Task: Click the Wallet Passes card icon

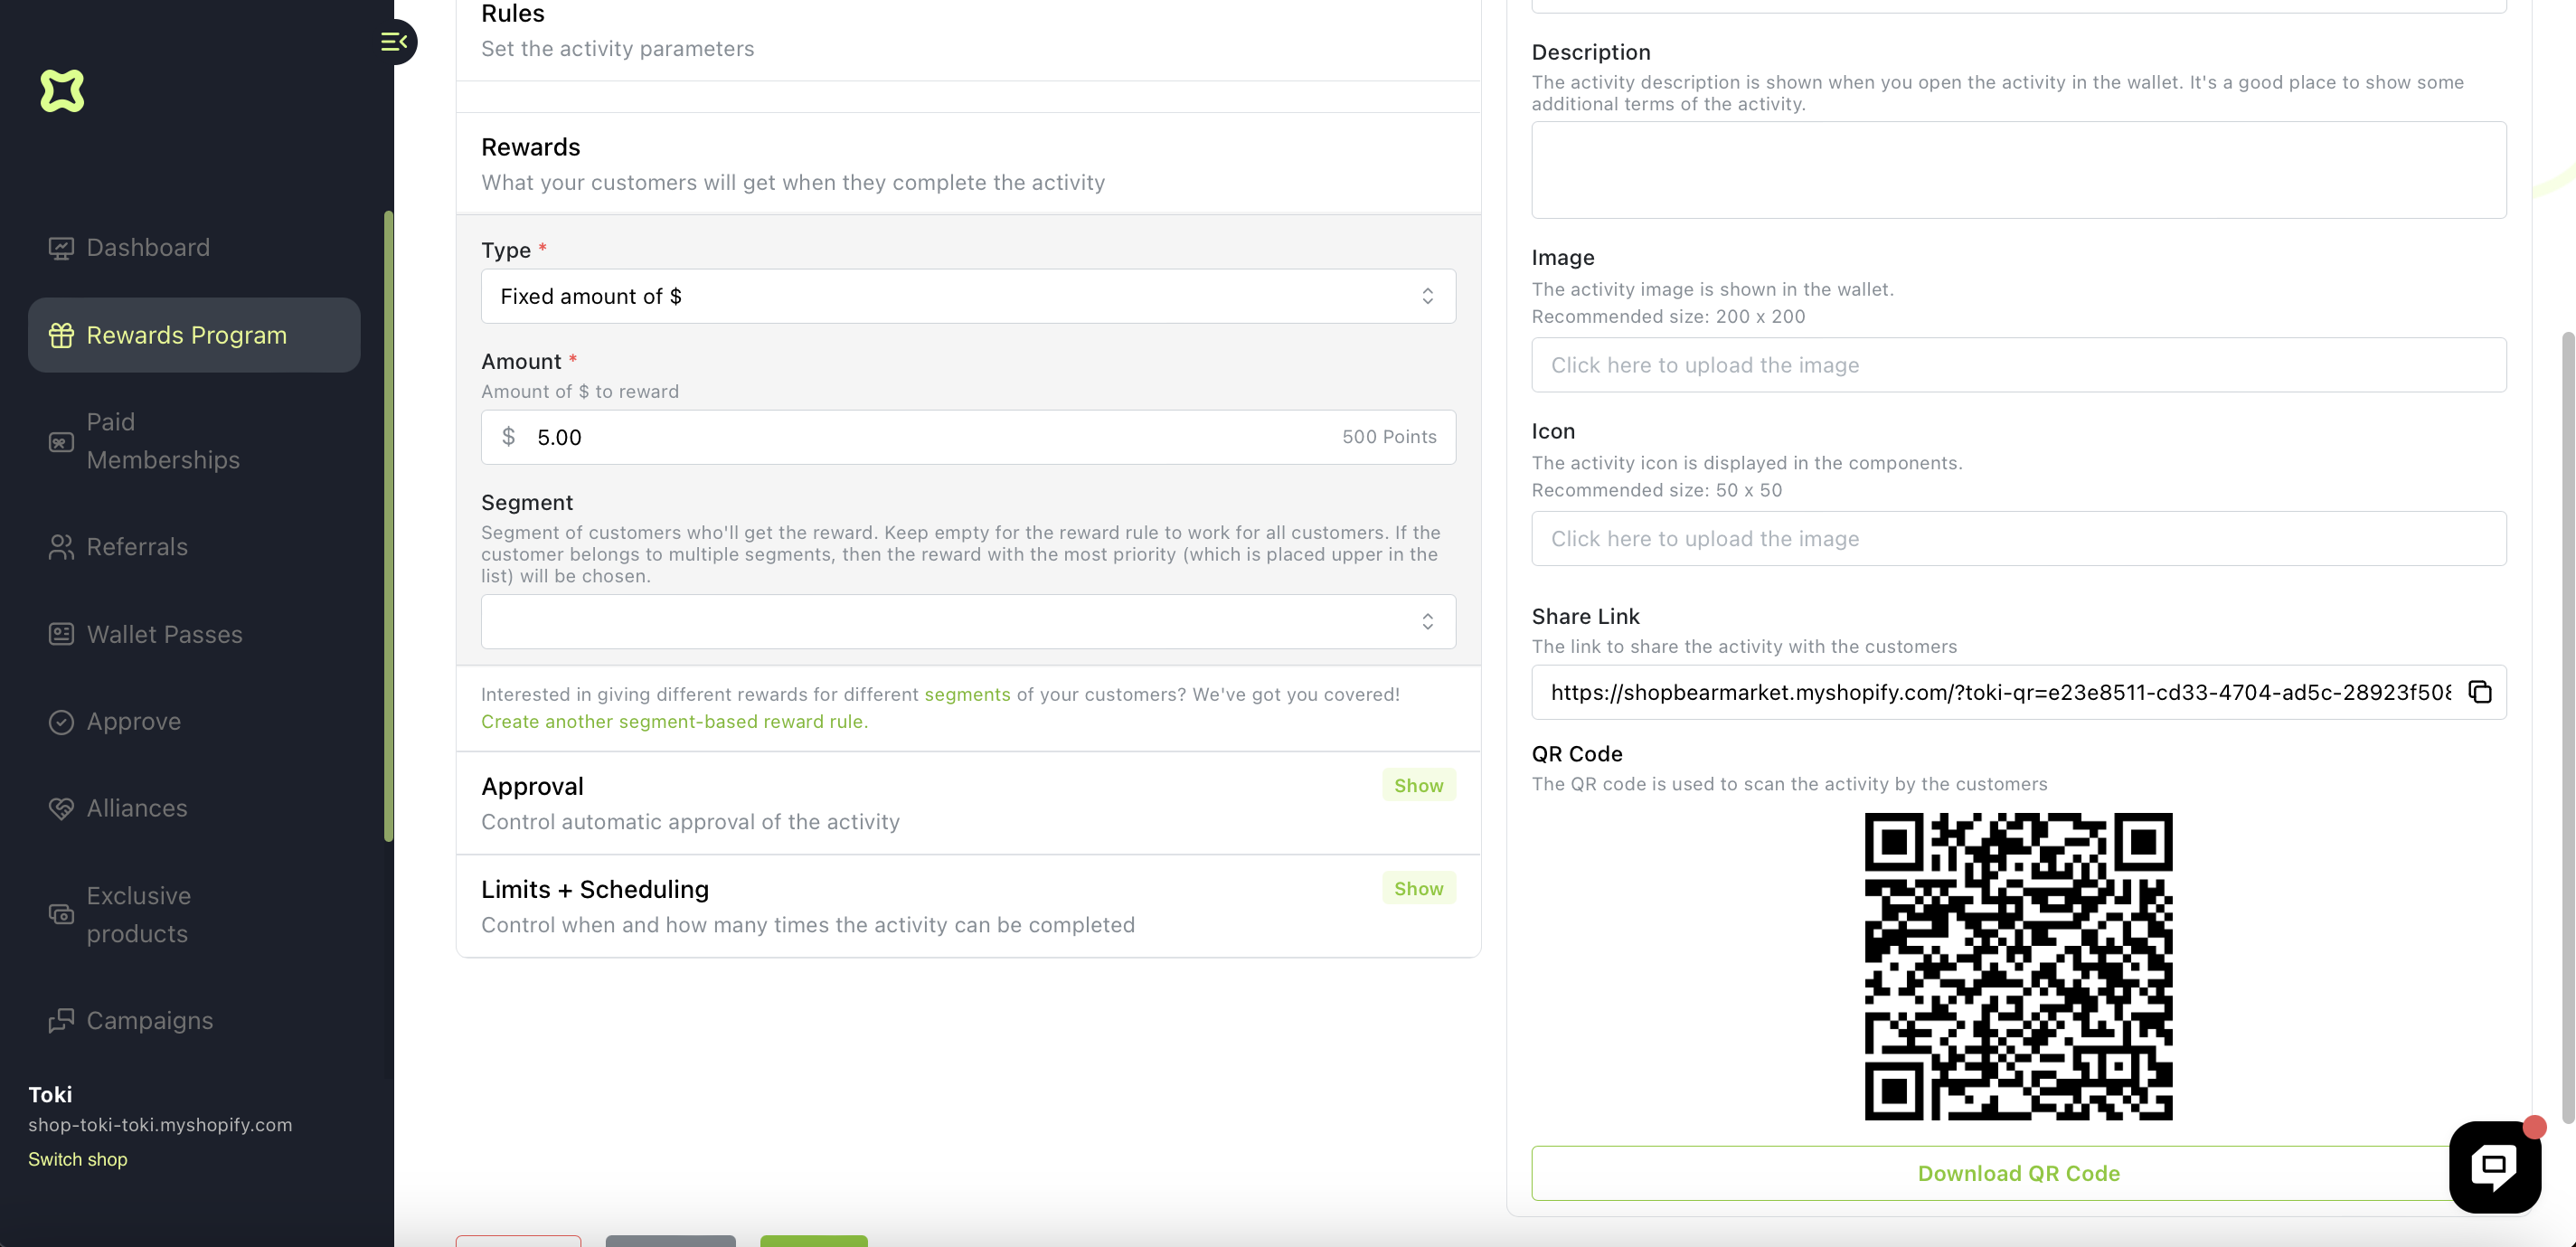Action: (61, 634)
